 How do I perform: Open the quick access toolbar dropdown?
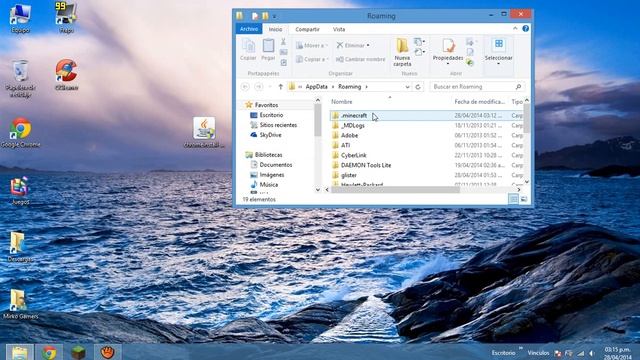[x=275, y=16]
